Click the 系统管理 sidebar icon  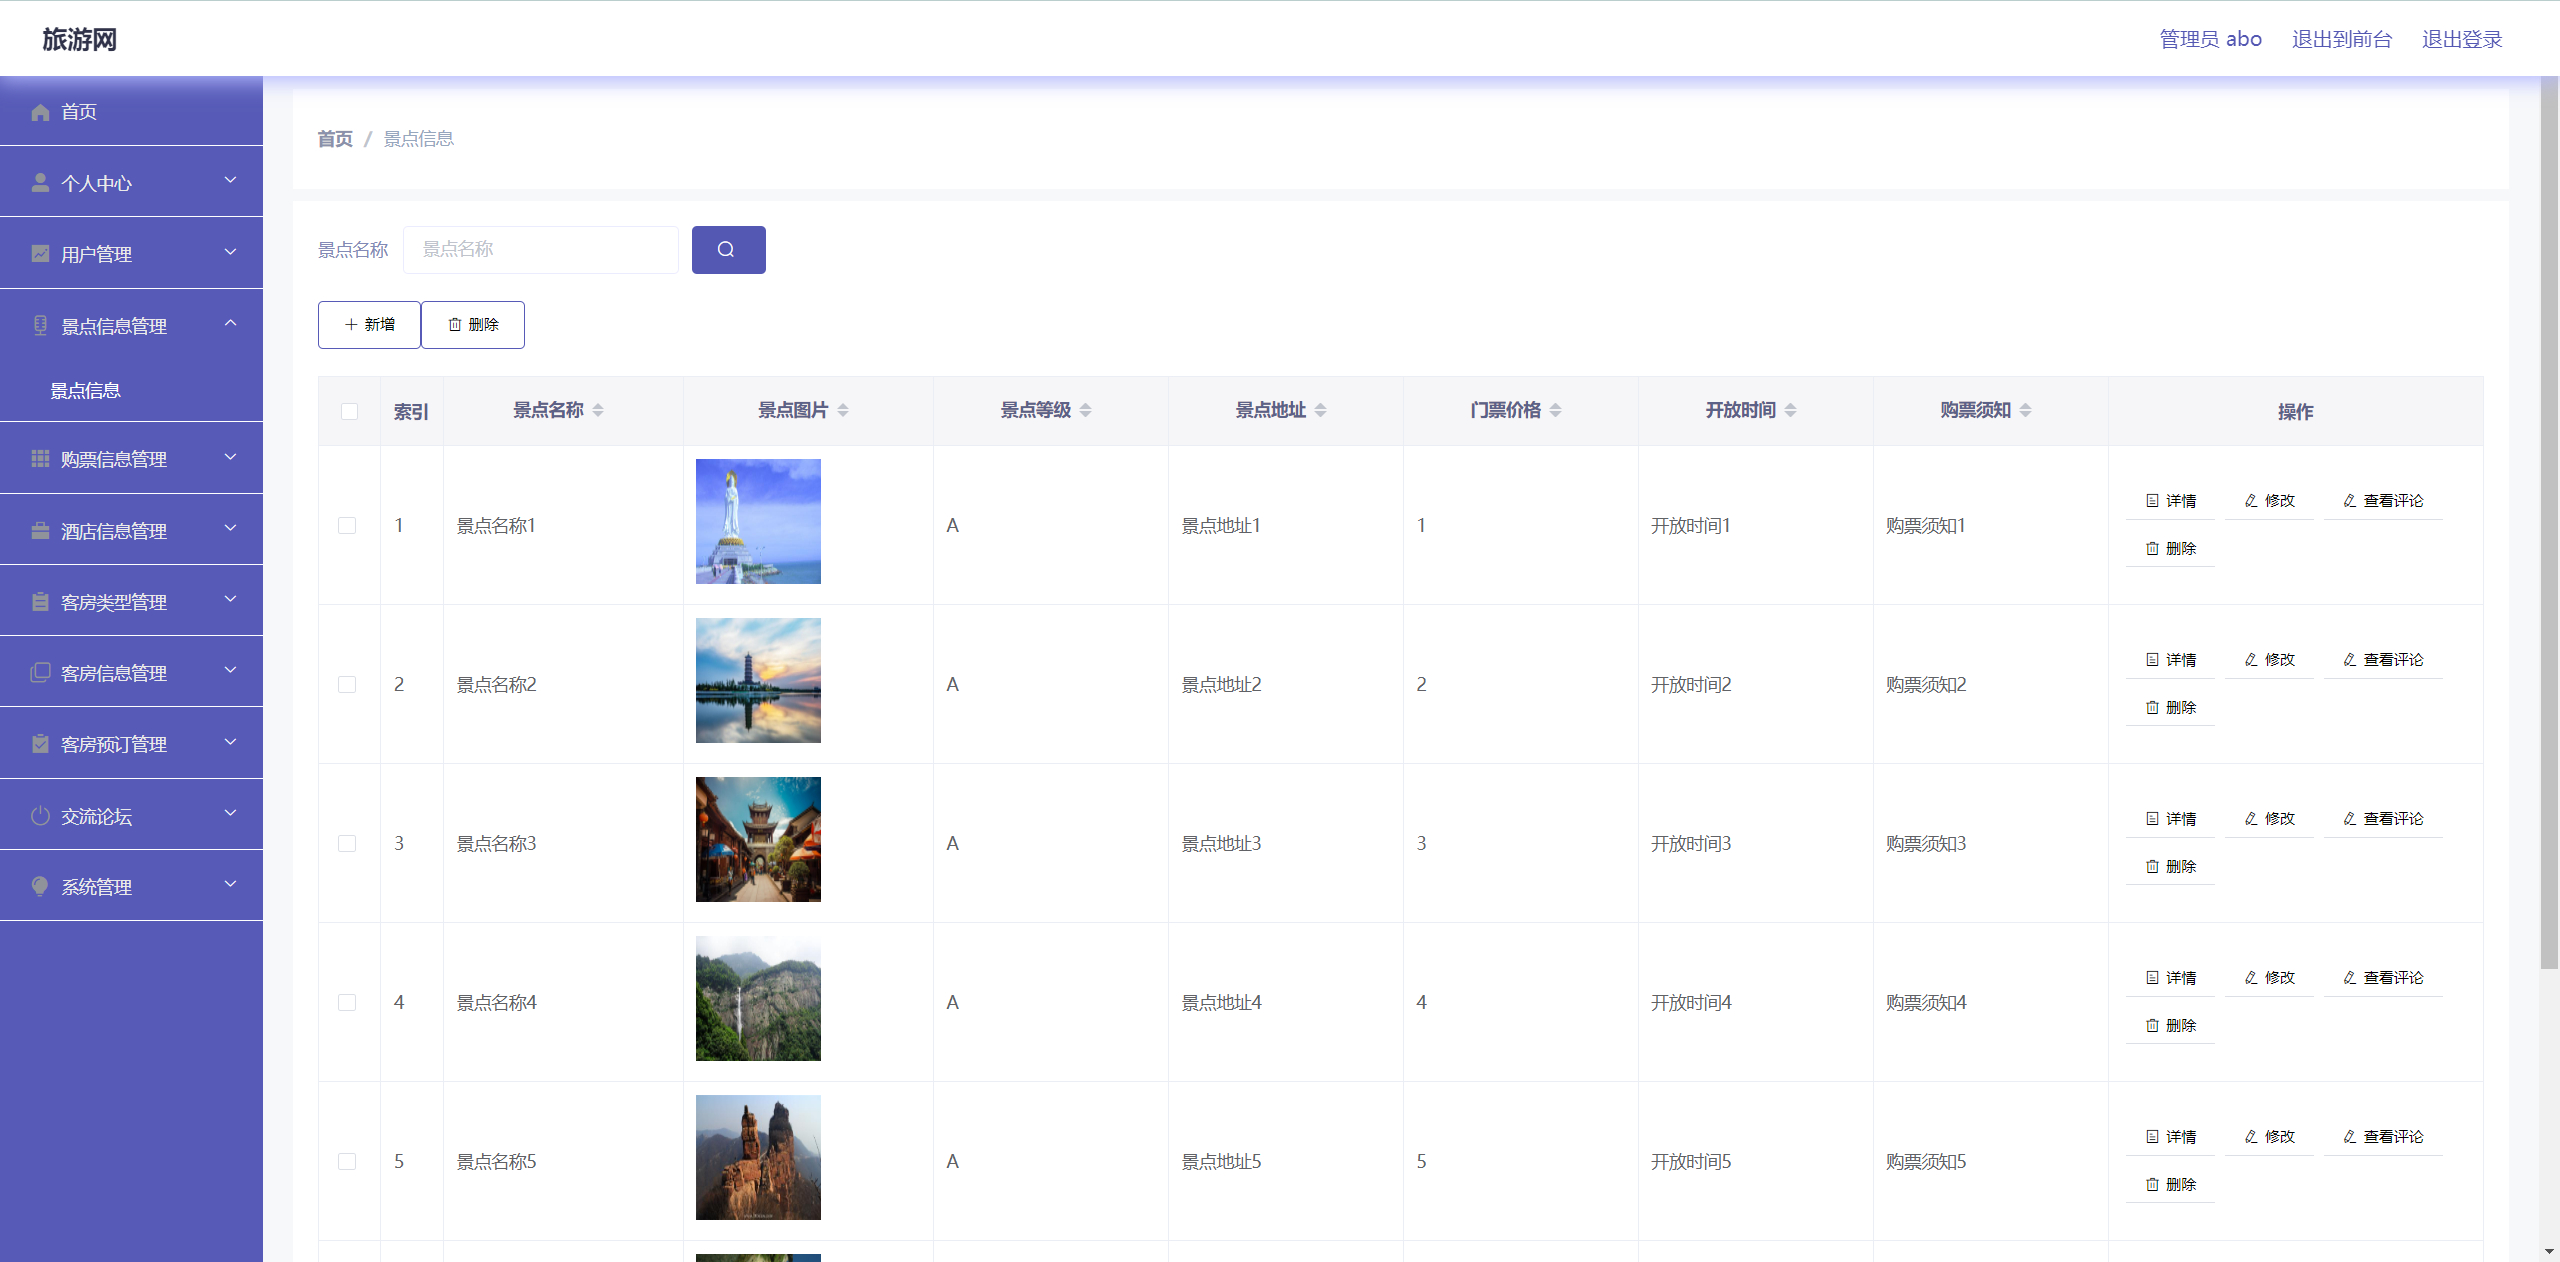[x=40, y=886]
